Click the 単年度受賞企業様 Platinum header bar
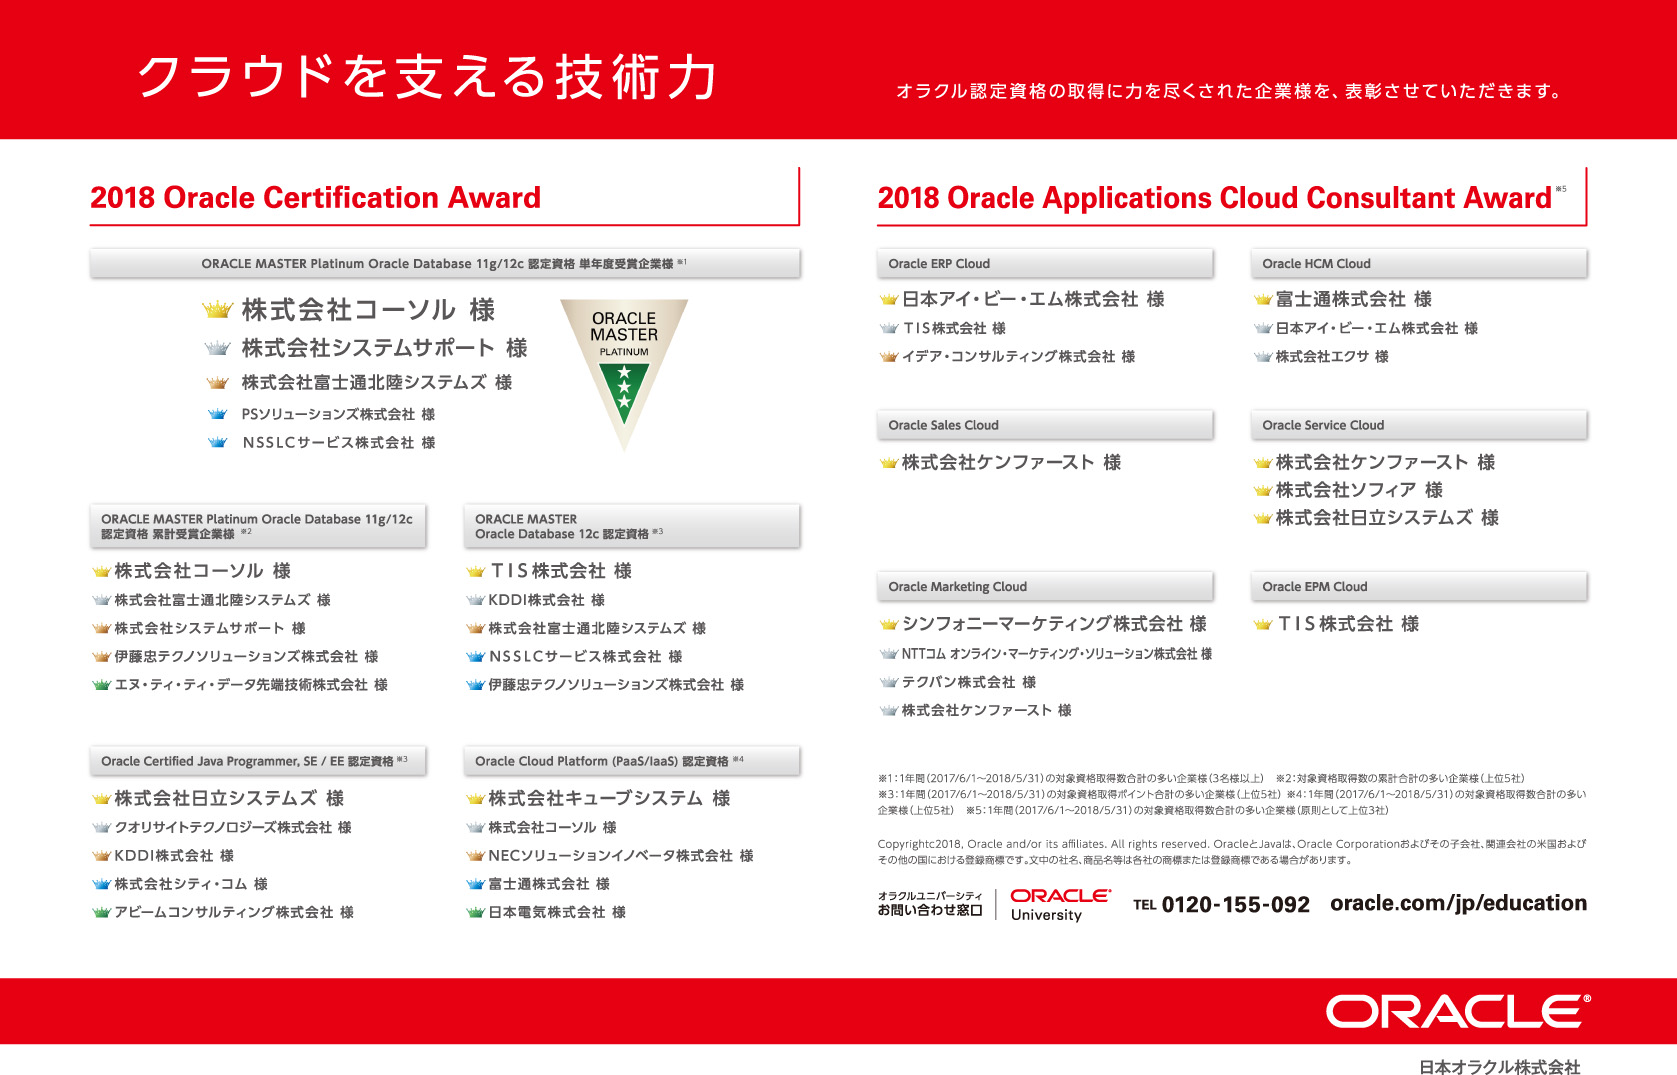The image size is (1677, 1075). click(445, 264)
